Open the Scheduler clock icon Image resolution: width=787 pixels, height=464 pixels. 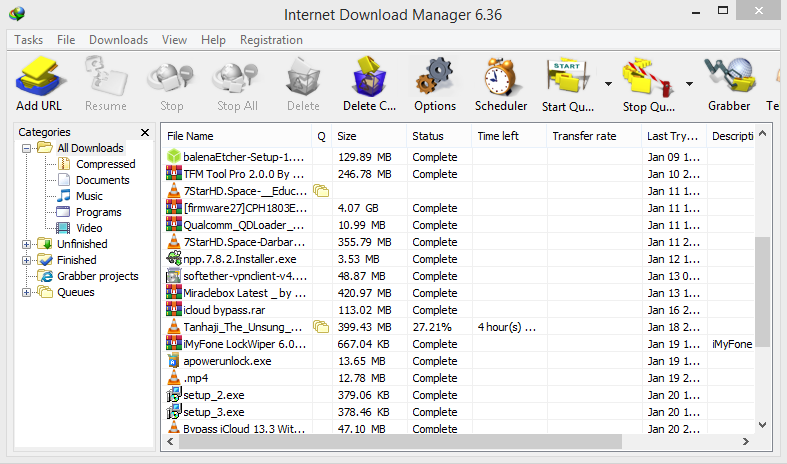(500, 77)
